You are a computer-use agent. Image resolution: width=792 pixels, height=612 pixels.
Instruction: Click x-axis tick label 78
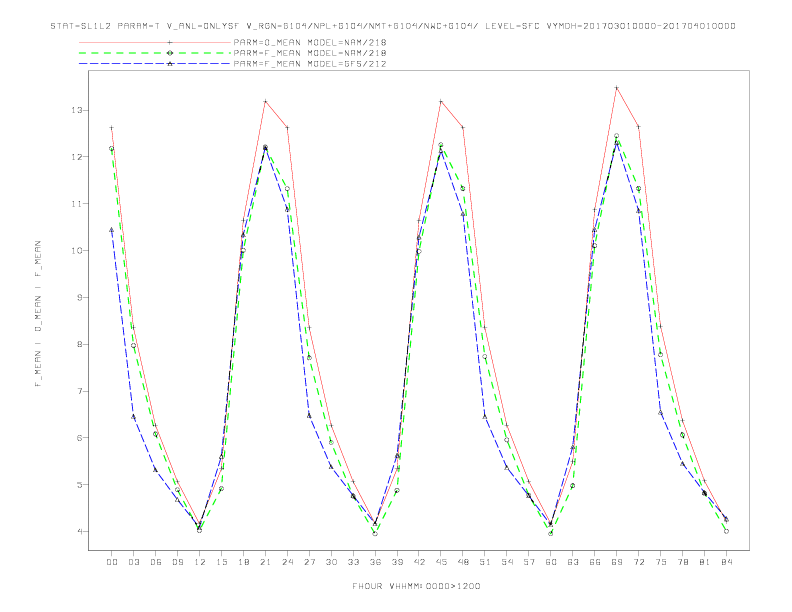coord(683,562)
